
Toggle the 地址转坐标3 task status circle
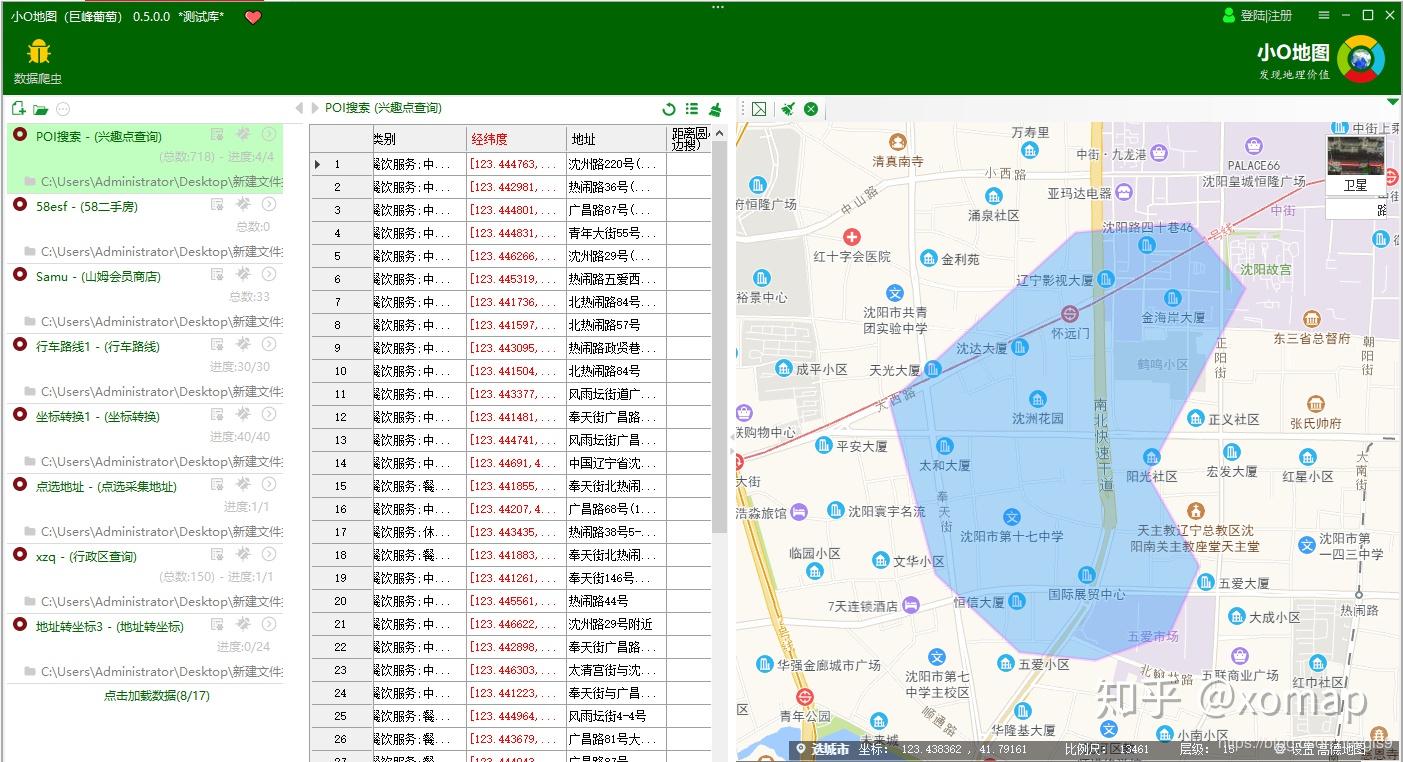(x=19, y=624)
